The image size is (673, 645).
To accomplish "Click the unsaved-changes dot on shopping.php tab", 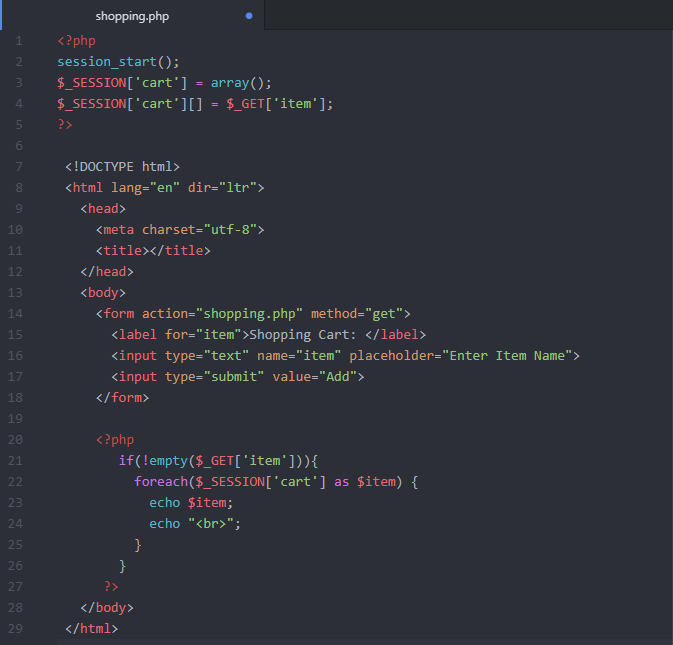I will tap(249, 16).
